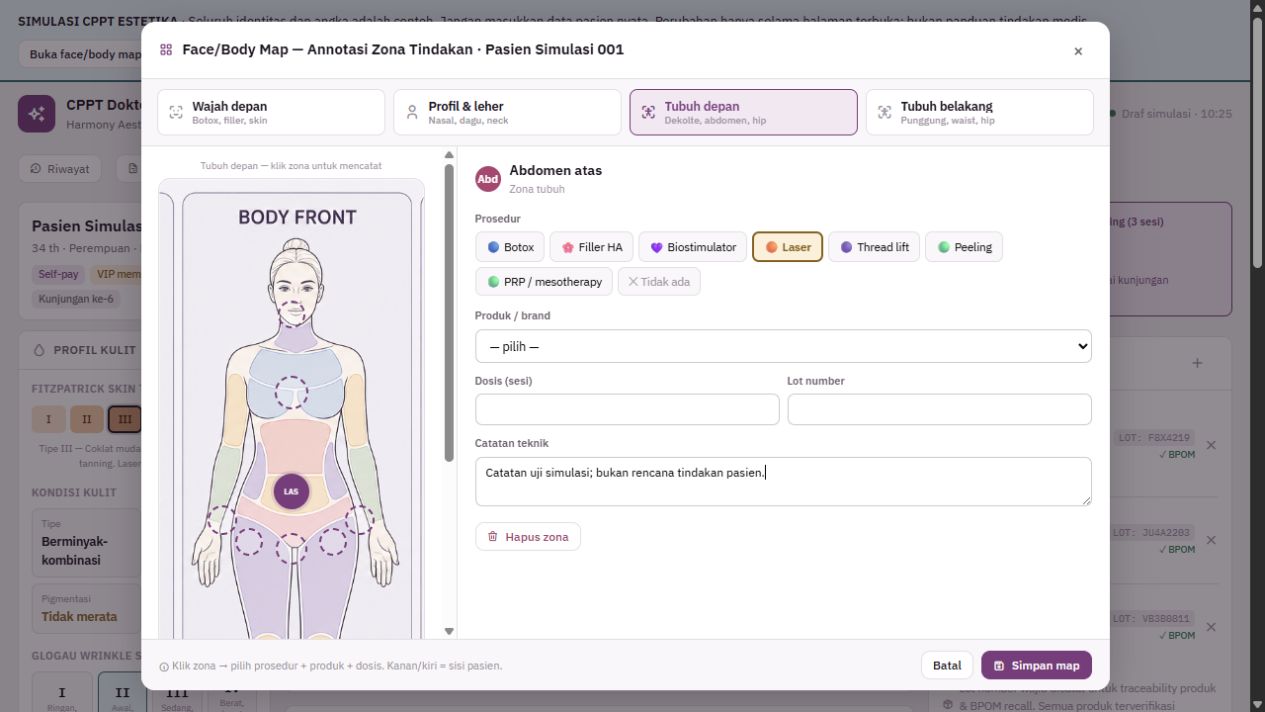Click the LAS marker on the abdomen
Screen dimensions: 1265x712
tap(291, 491)
